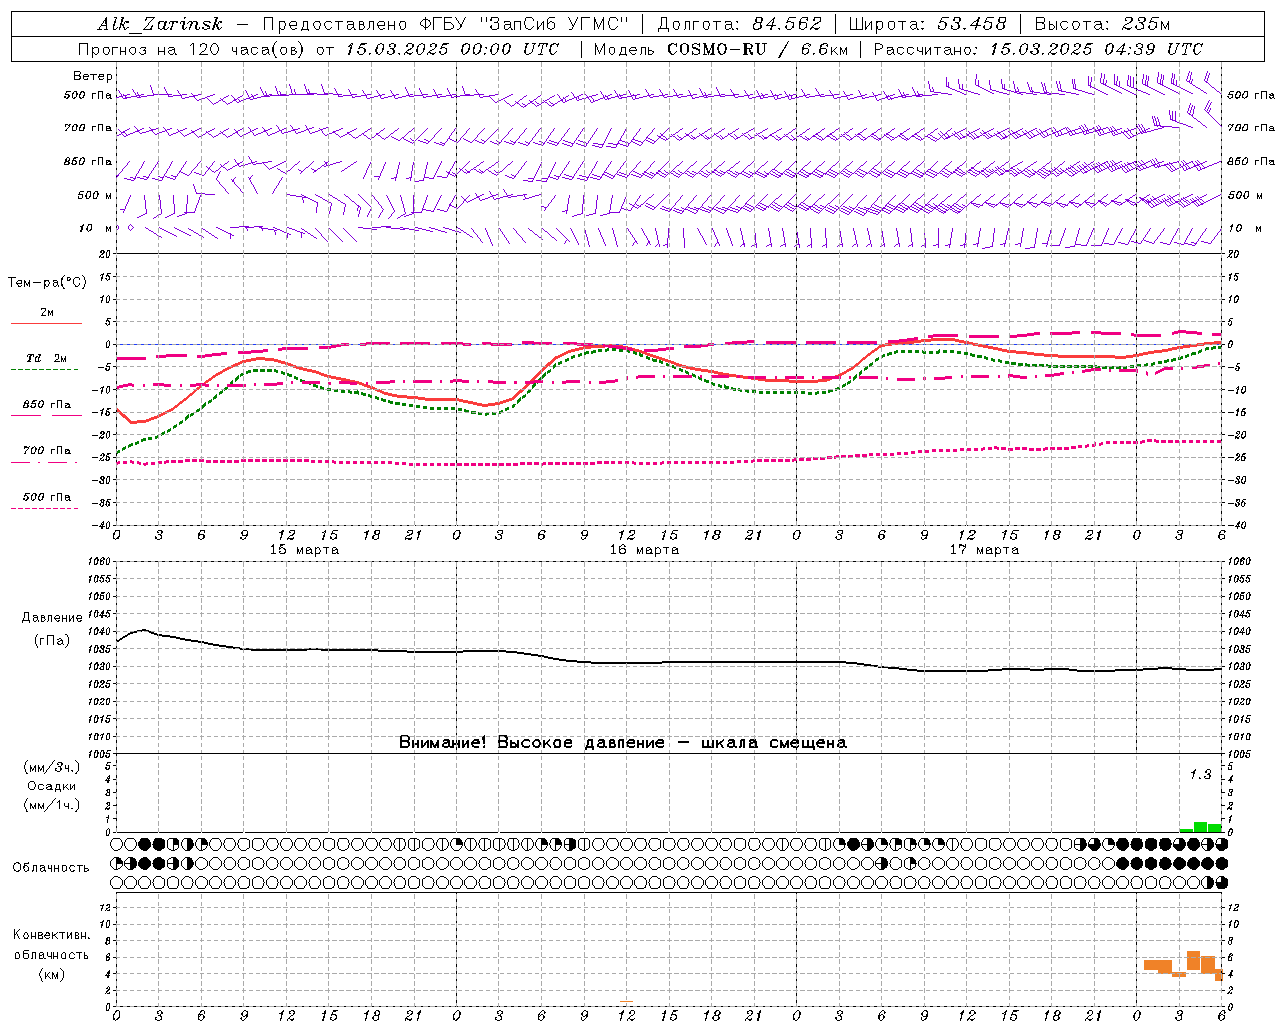Click the 16 марта date label
1280x1024 pixels.
(x=644, y=550)
